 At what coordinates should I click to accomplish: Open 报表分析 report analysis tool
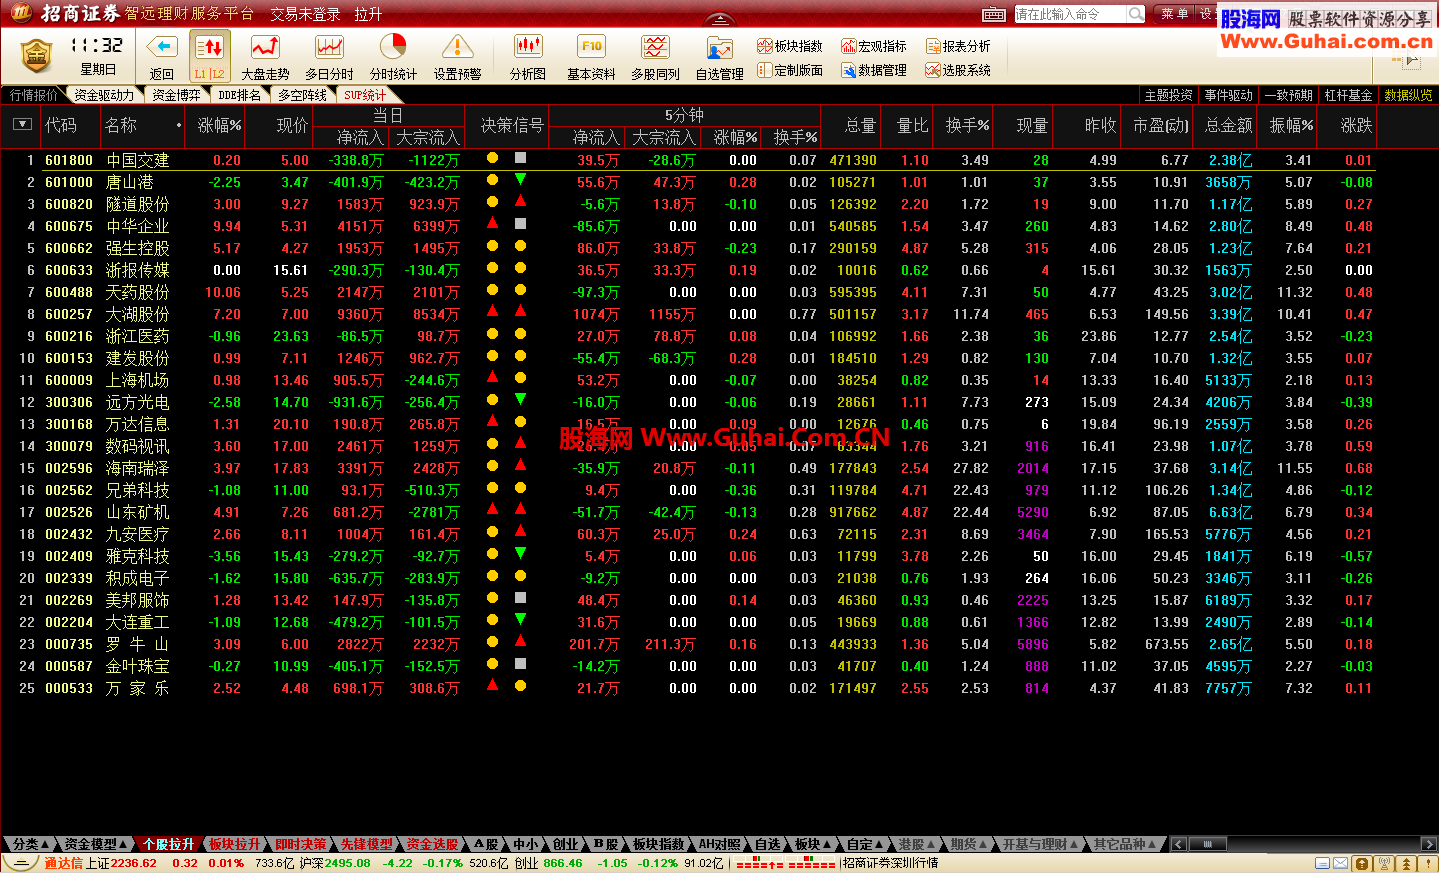point(958,46)
